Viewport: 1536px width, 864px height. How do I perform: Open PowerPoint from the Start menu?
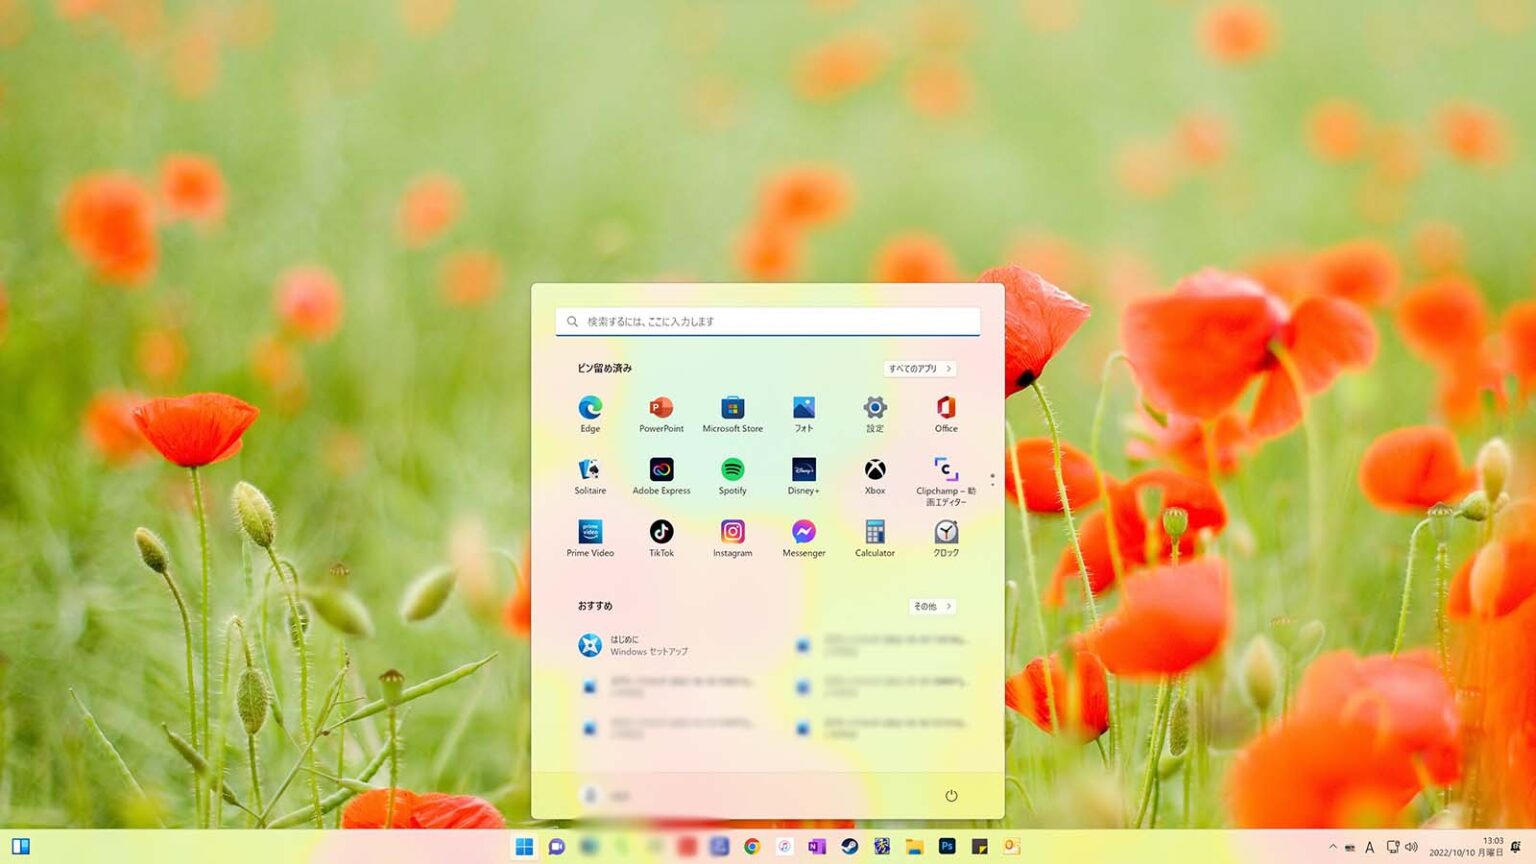point(660,410)
